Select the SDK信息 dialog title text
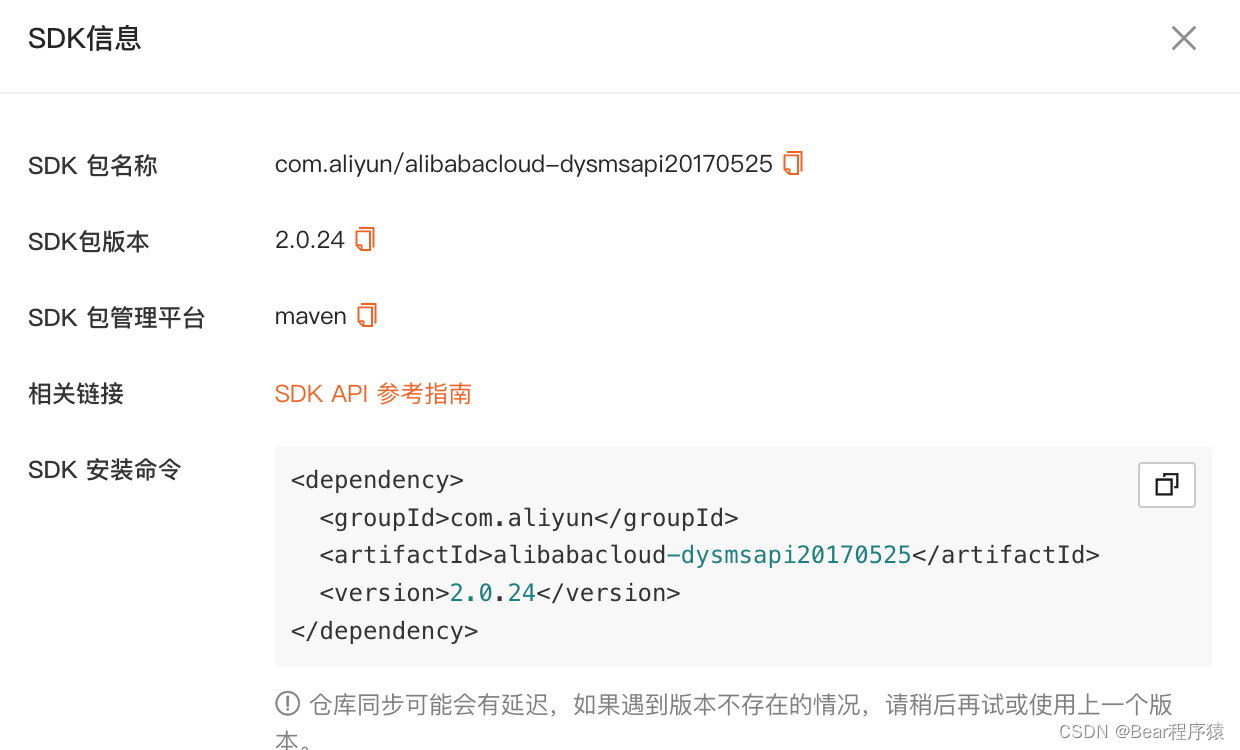Viewport: 1240px width, 750px height. (84, 37)
